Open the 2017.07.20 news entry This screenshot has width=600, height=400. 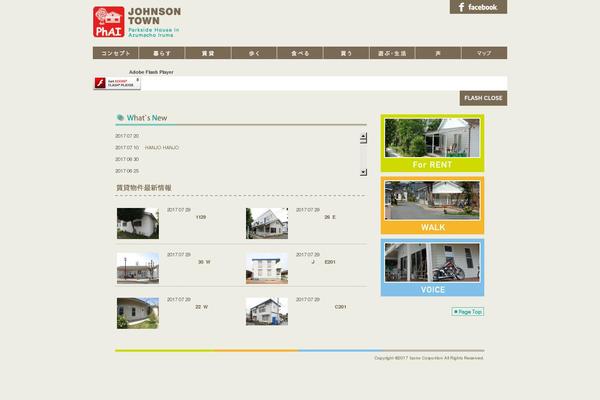point(127,136)
